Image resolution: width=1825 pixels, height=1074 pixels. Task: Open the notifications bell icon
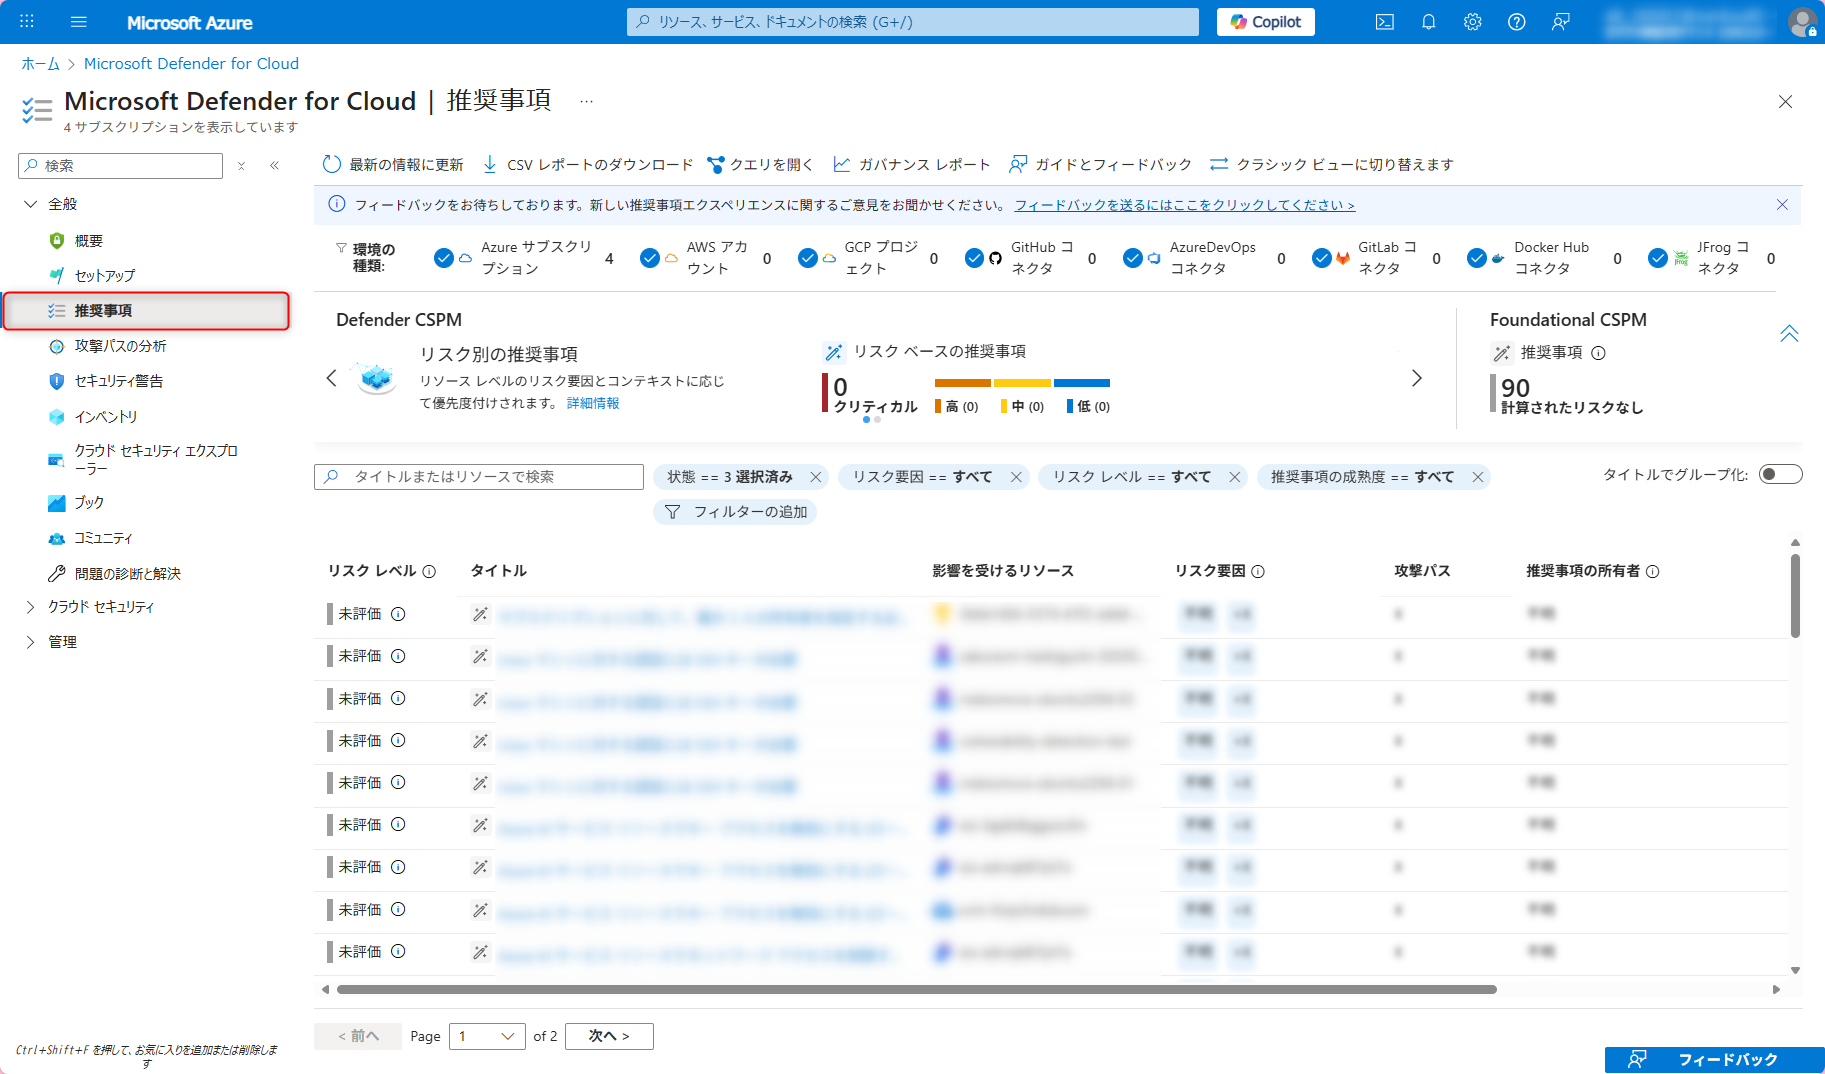click(1428, 21)
